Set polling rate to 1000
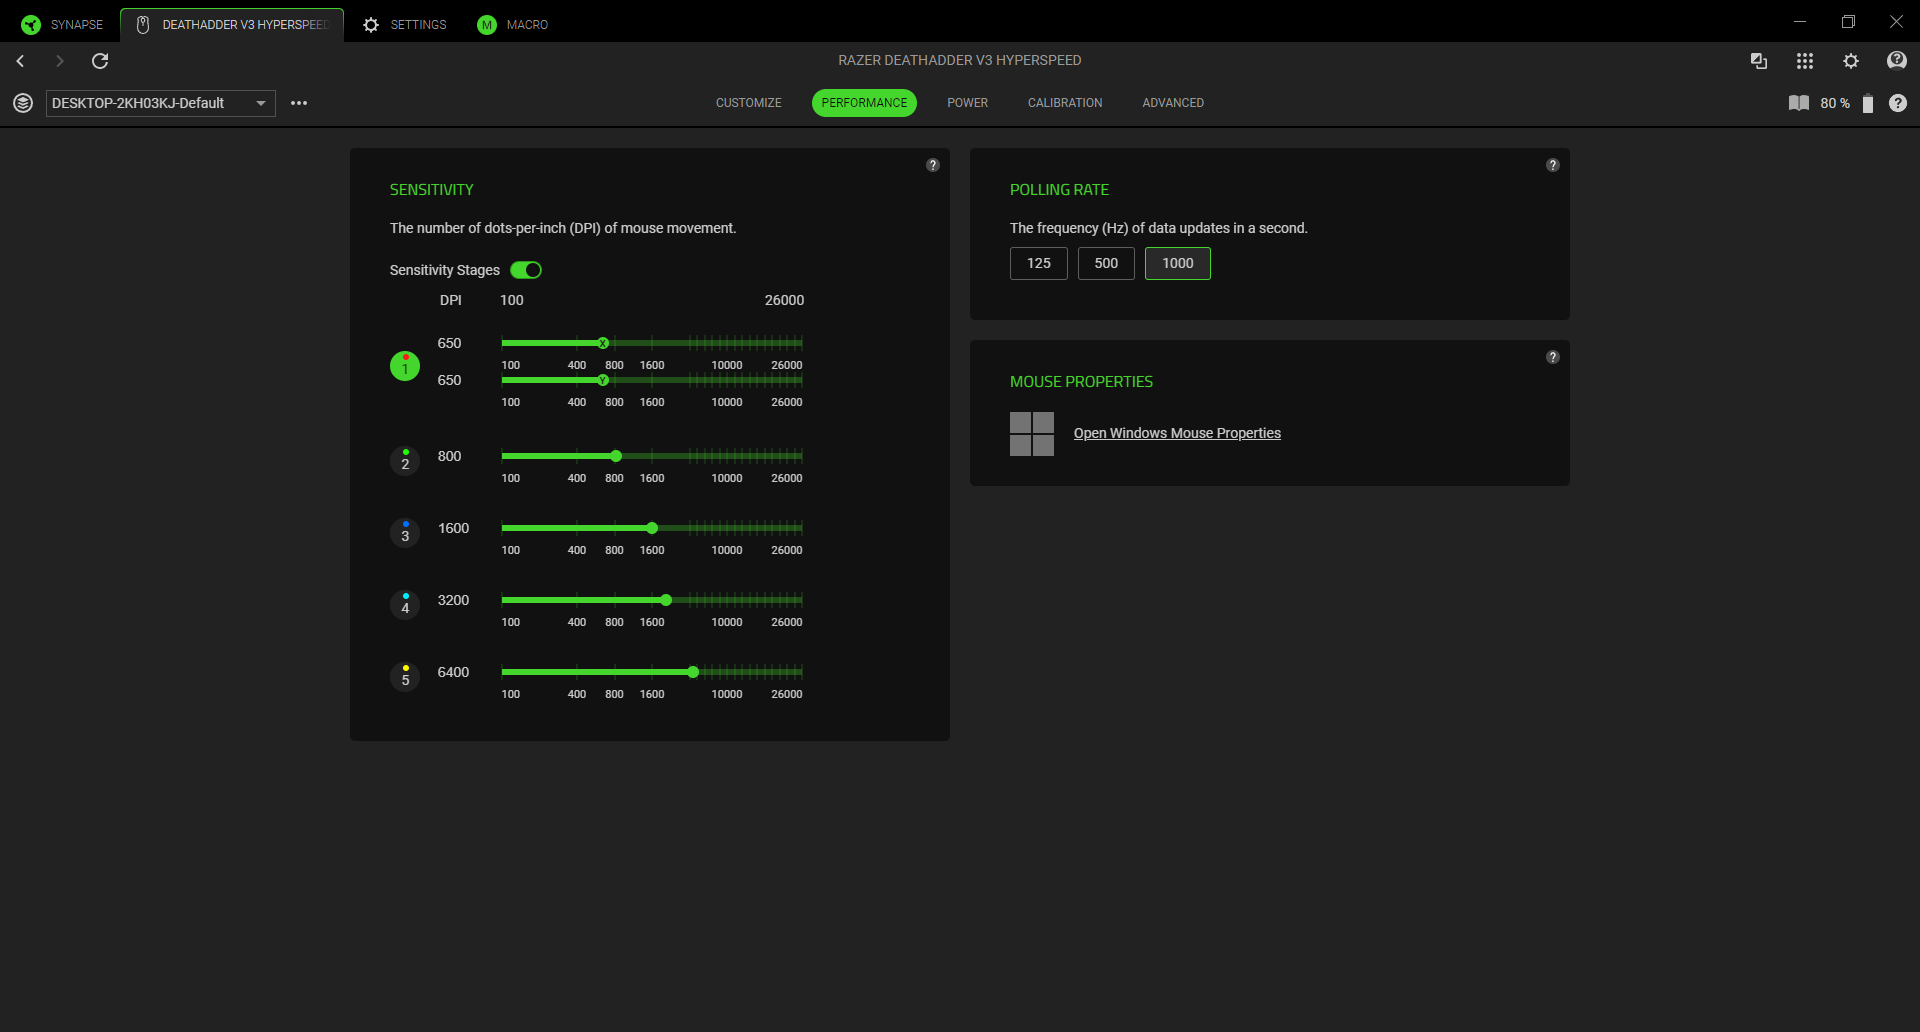Image resolution: width=1920 pixels, height=1032 pixels. 1178,263
